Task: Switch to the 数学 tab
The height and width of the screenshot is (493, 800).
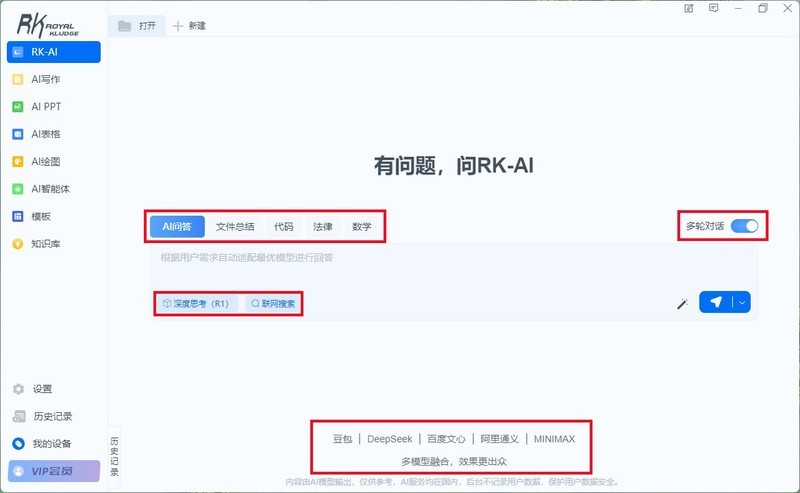Action: 362,227
